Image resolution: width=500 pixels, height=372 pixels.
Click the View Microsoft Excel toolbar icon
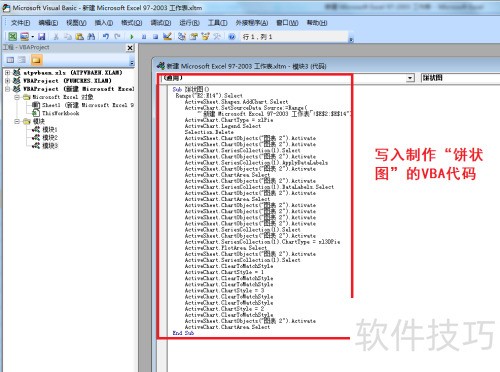(12, 36)
